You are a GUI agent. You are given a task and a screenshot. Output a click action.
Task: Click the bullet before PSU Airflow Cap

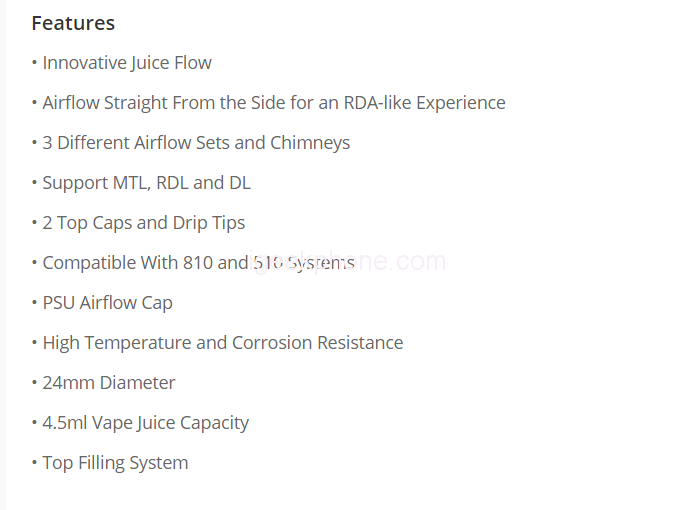coord(34,303)
